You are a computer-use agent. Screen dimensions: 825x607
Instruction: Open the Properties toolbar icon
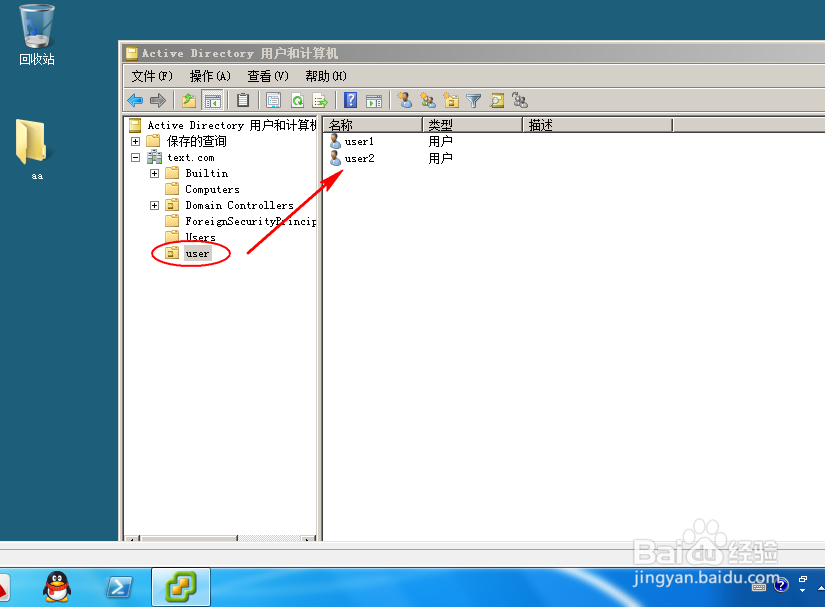[273, 100]
